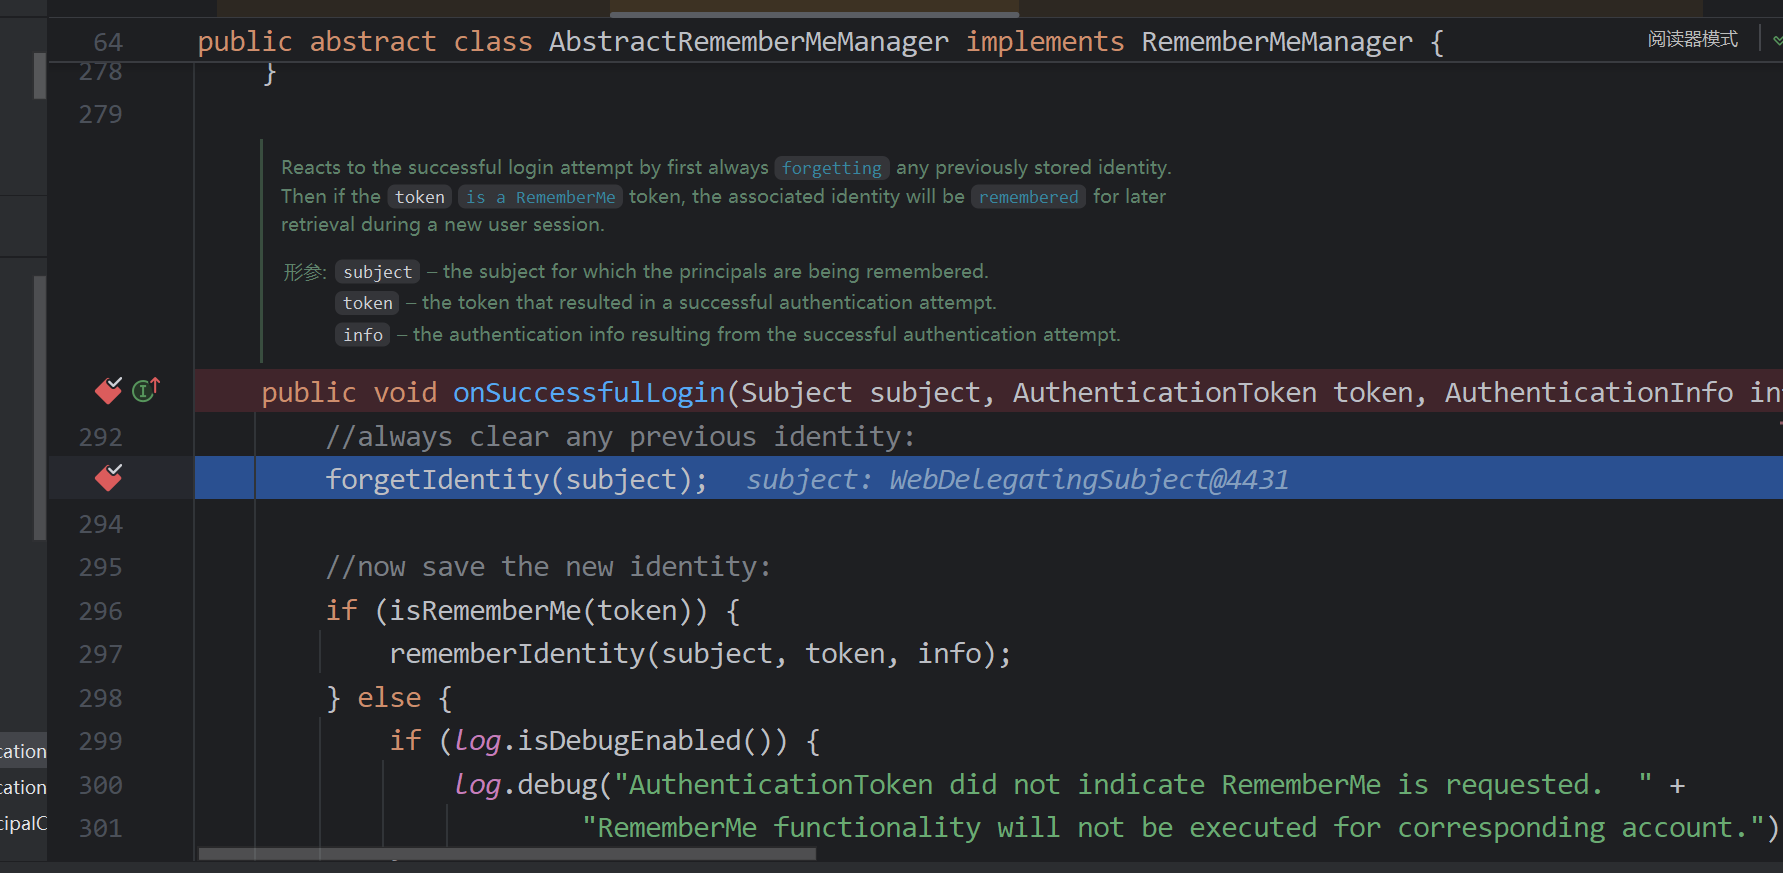
Task: Click the implements-method gutter icon
Action: pyautogui.click(x=146, y=390)
